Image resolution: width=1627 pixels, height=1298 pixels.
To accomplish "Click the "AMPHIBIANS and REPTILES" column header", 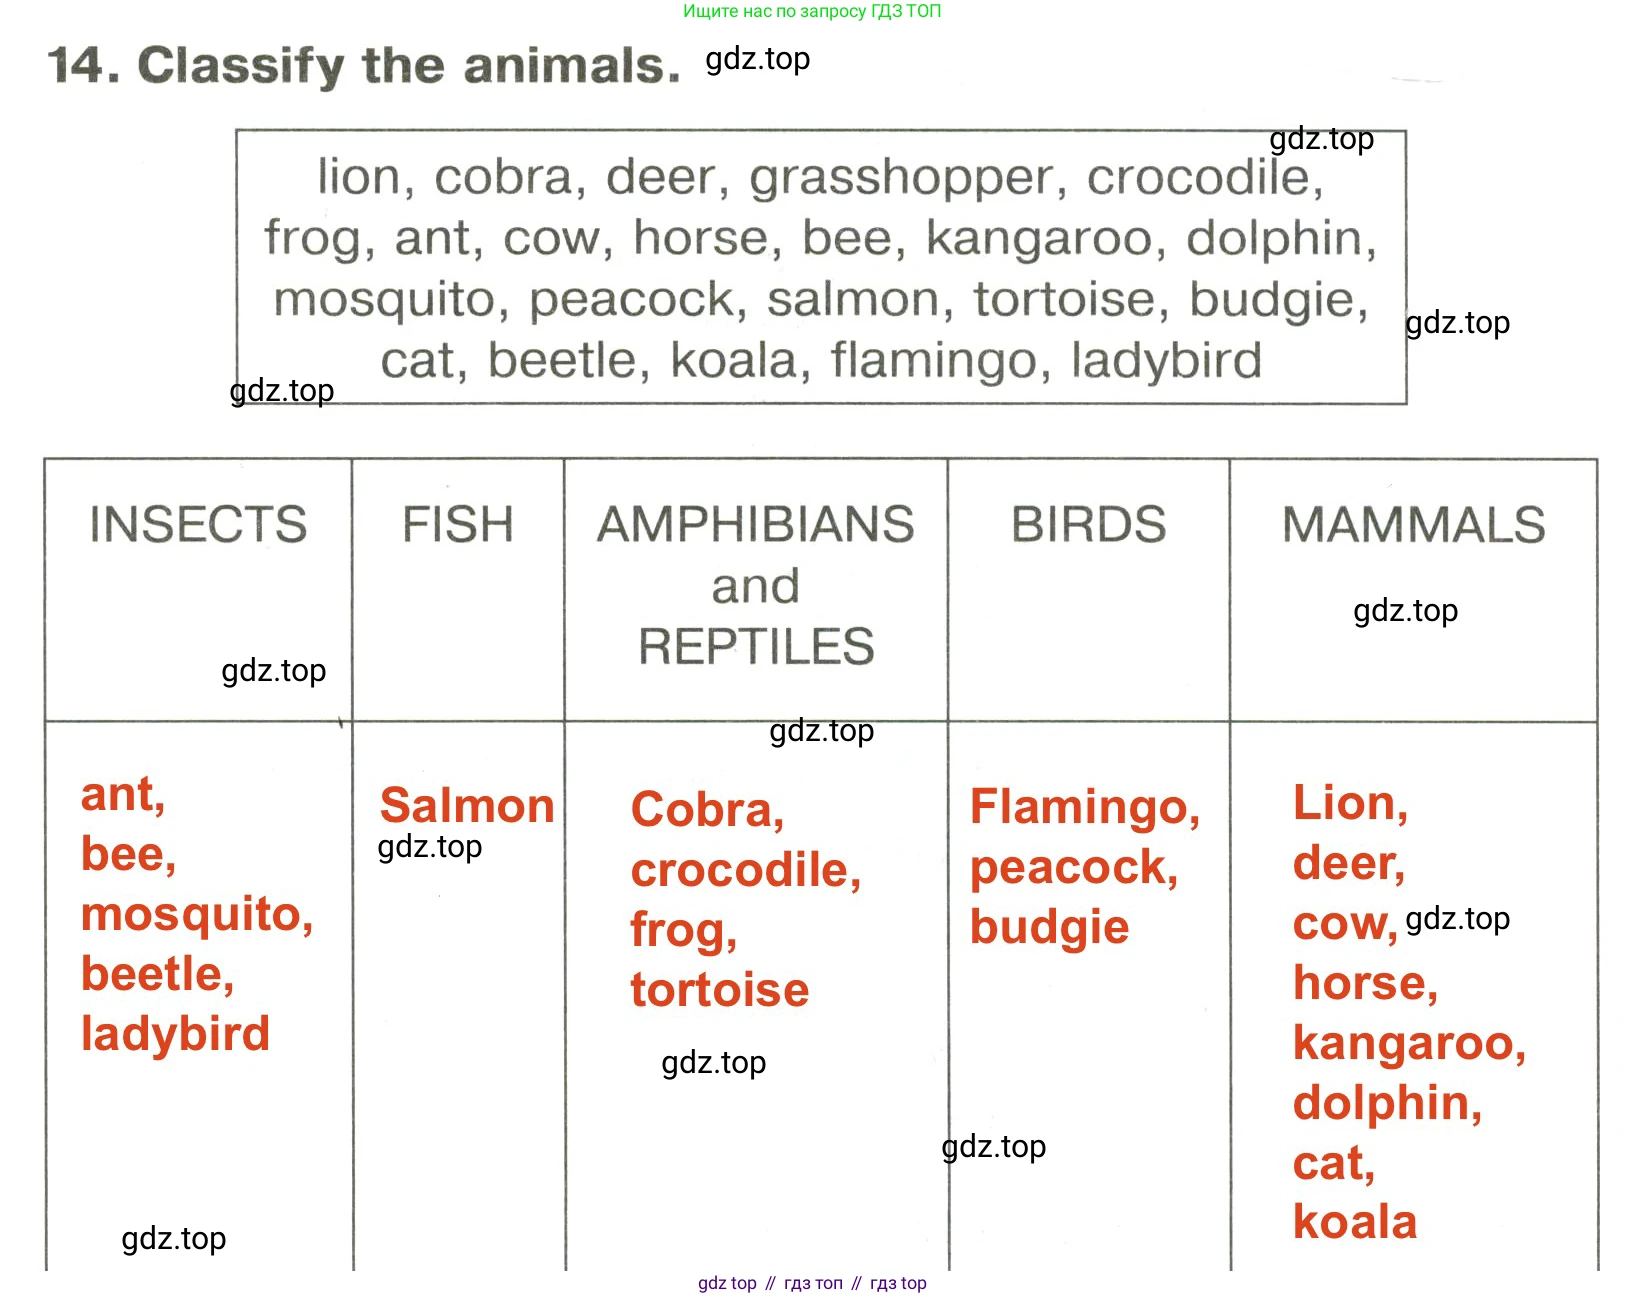I will pos(756,585).
